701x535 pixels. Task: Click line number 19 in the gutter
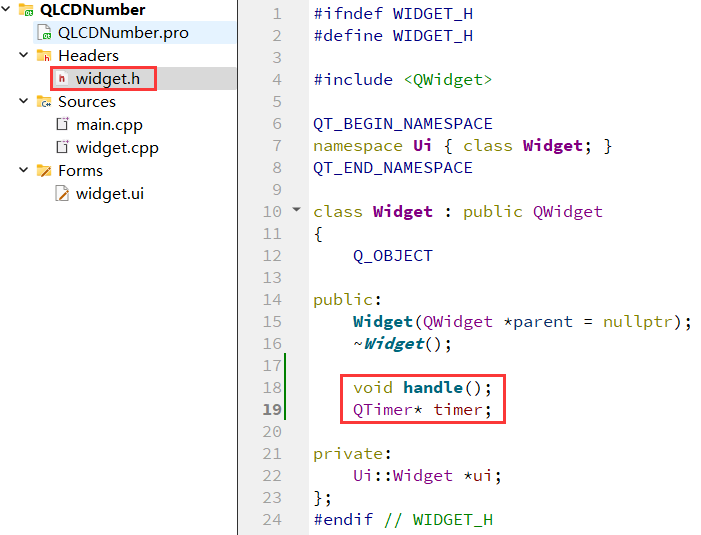point(272,409)
